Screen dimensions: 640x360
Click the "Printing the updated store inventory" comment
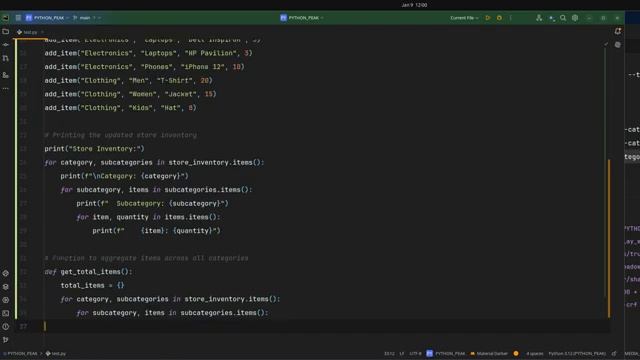120,135
